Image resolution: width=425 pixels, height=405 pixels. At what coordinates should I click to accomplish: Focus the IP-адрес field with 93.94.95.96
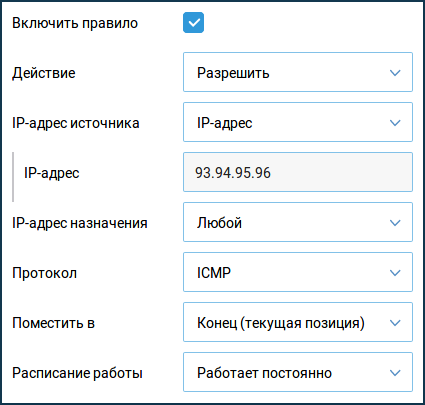298,172
